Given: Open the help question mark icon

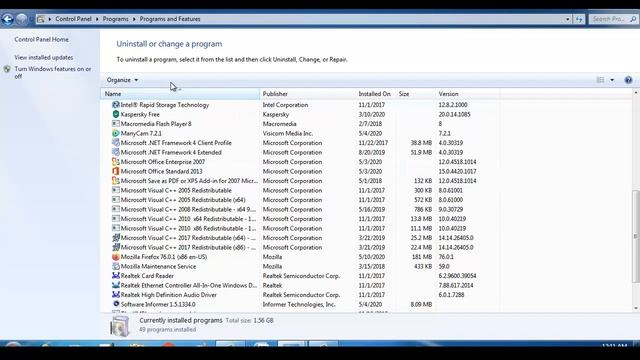Looking at the screenshot, I should click(628, 80).
